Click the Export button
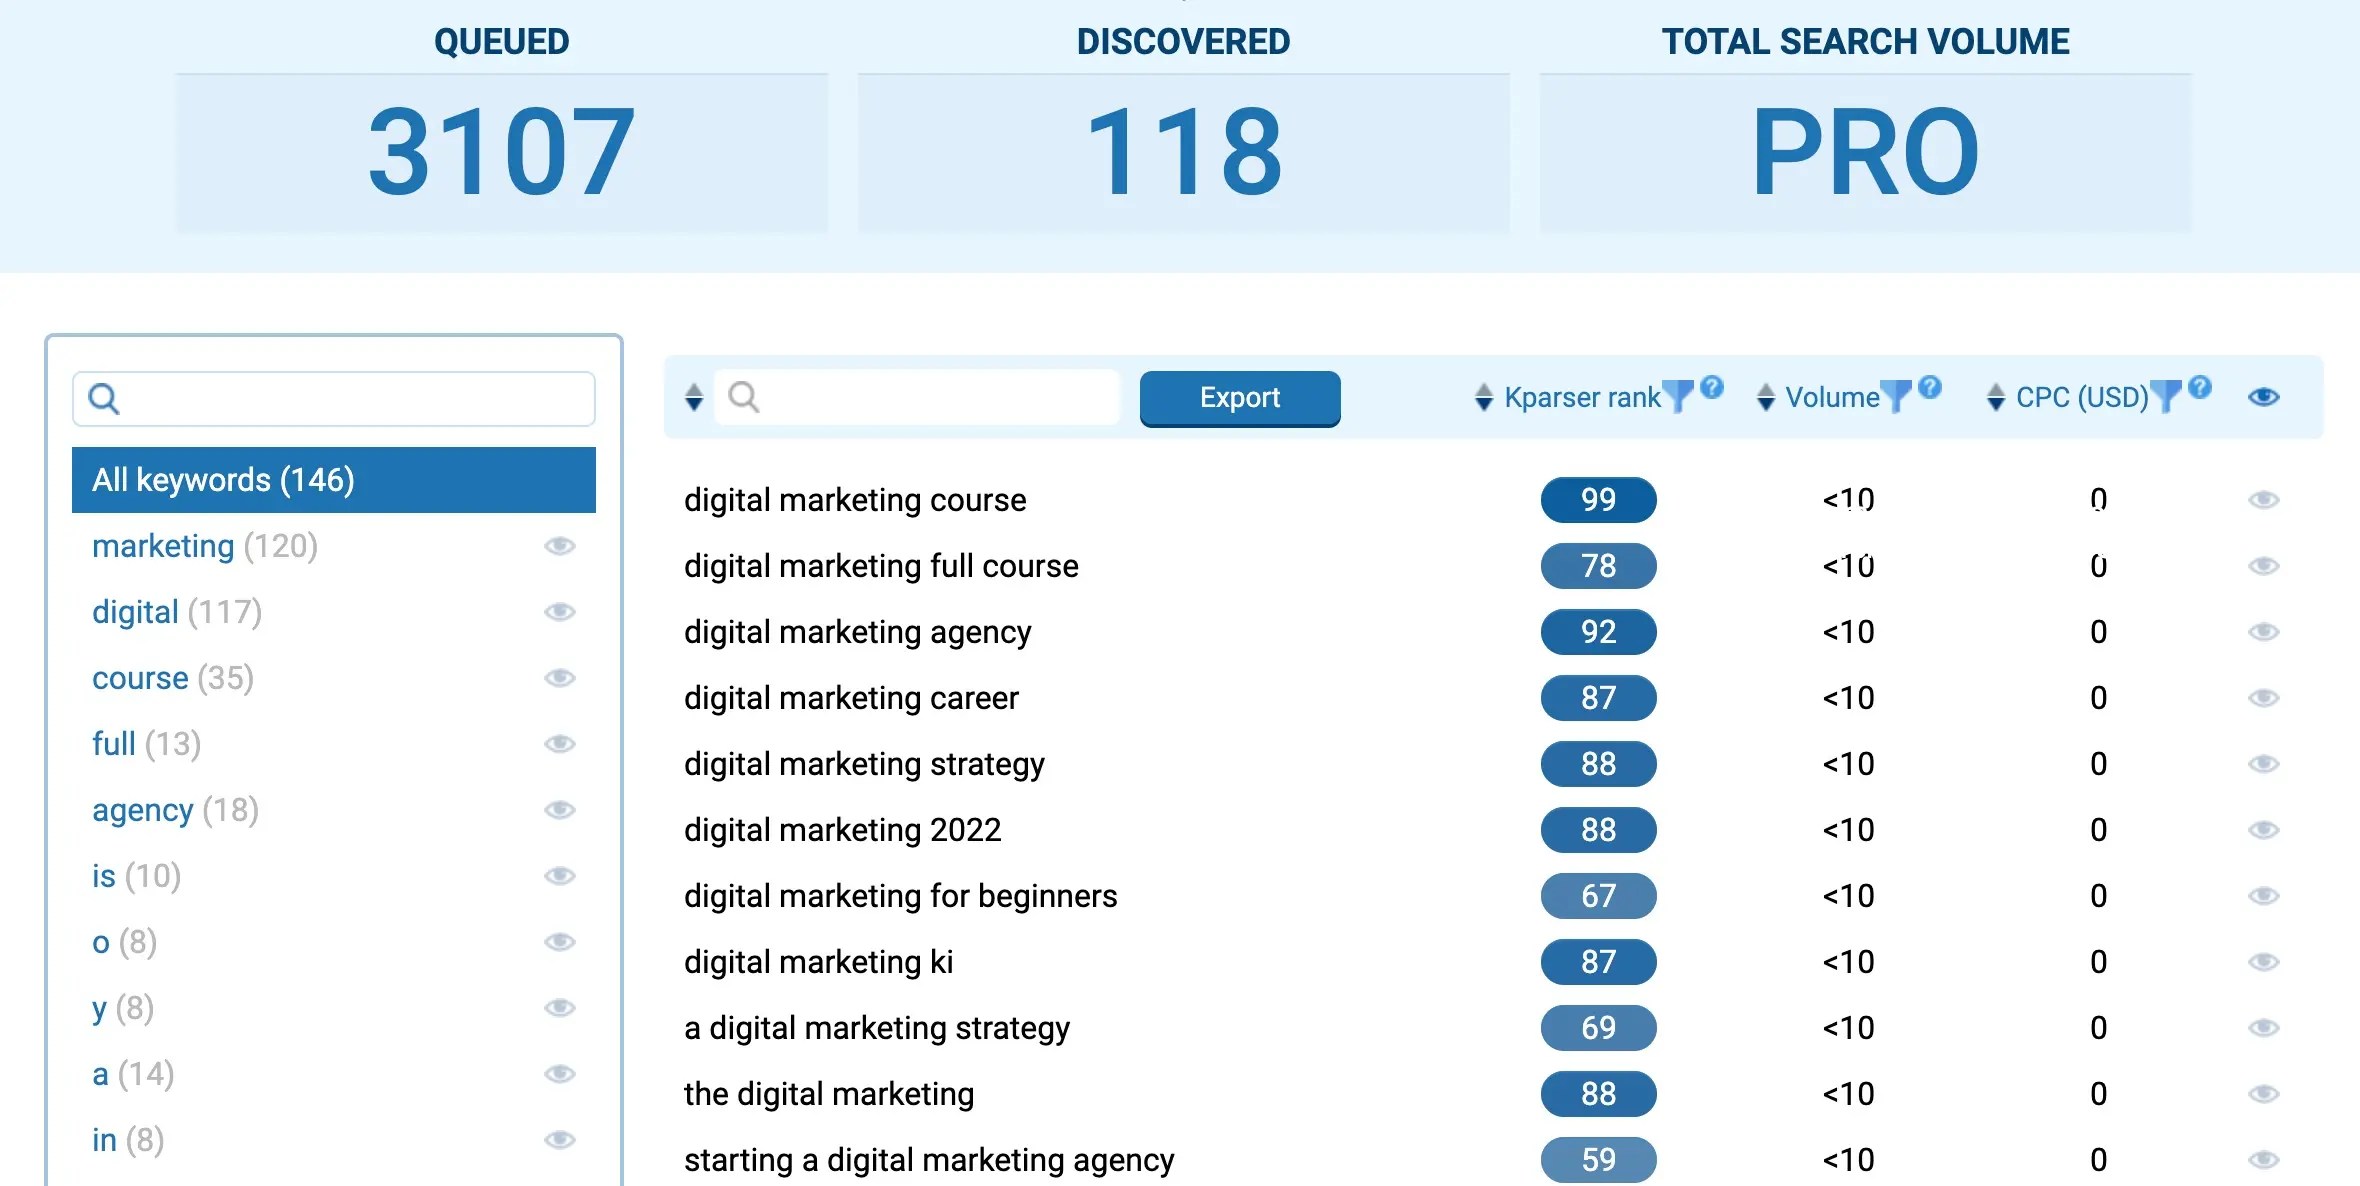Image resolution: width=2360 pixels, height=1186 pixels. [x=1239, y=398]
